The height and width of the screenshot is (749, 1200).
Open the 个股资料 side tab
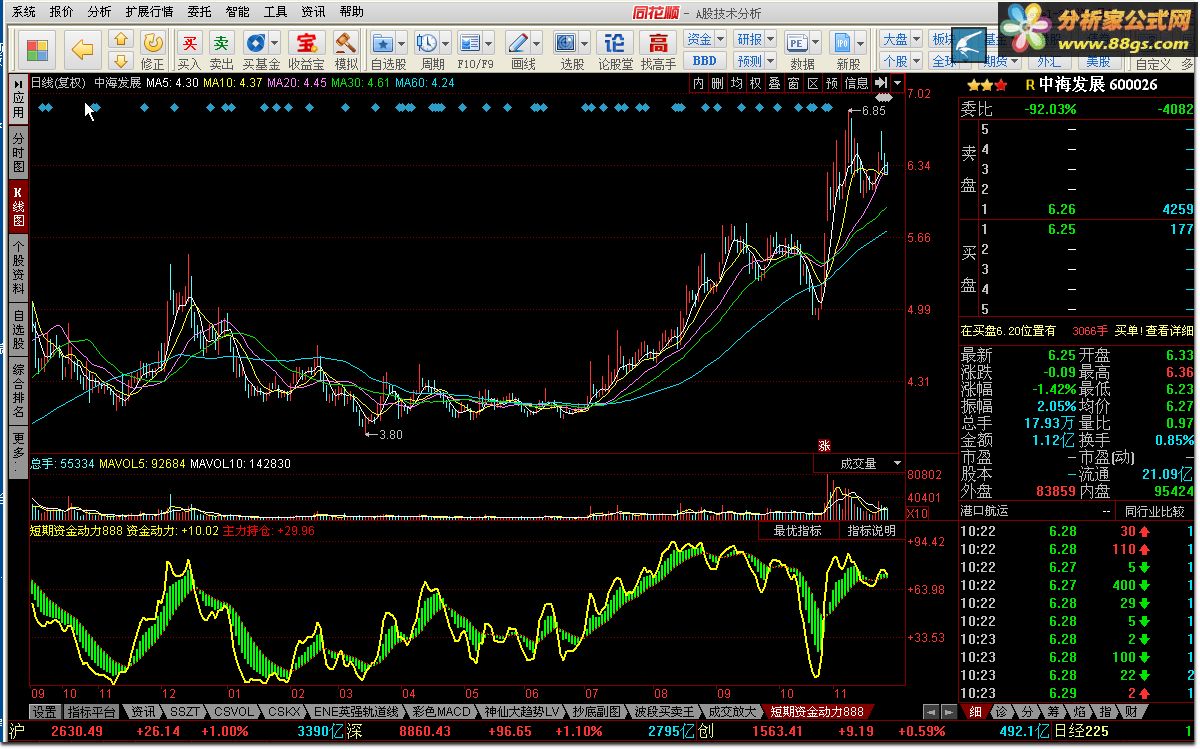tap(18, 267)
